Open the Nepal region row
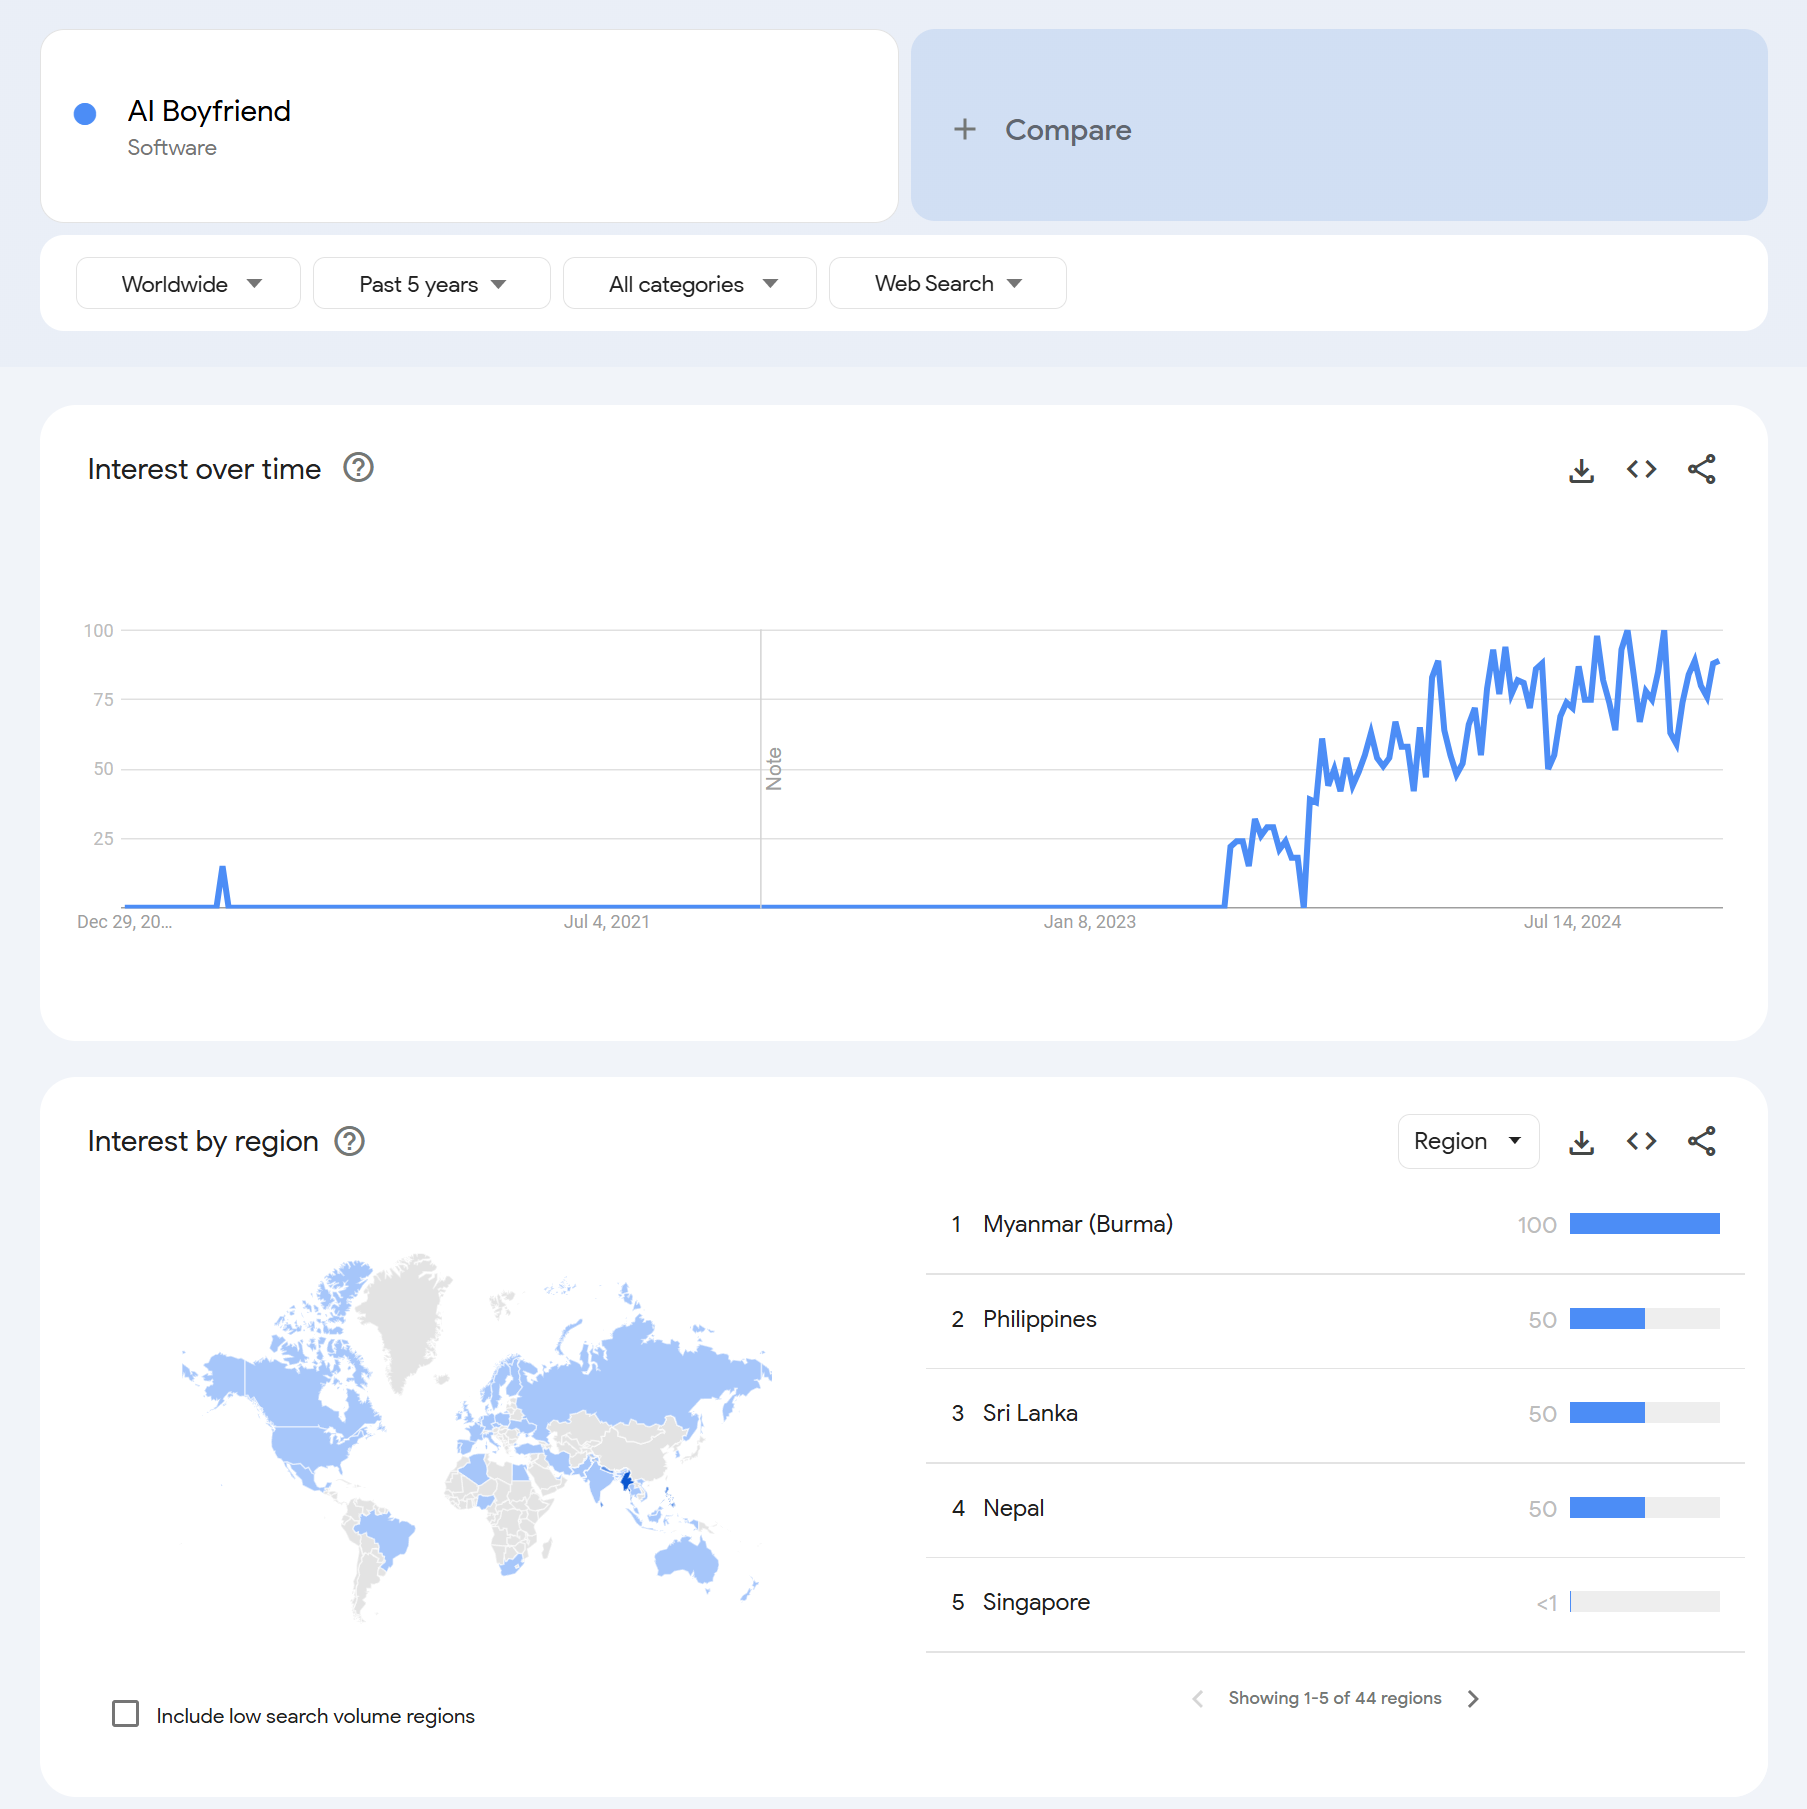Screen dimensions: 1807x1809 coord(1334,1508)
